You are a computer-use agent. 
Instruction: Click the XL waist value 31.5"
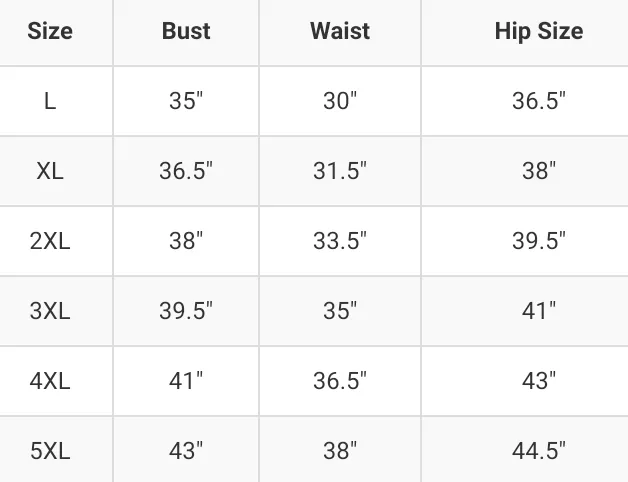tap(340, 171)
